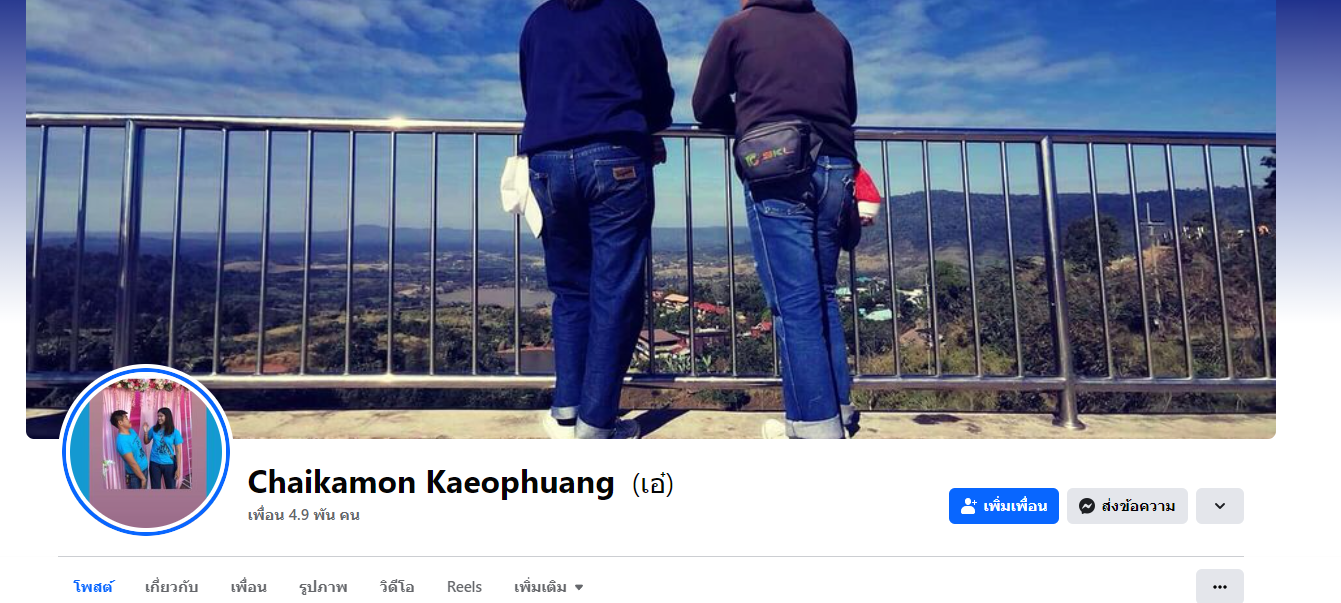Click the small triangle beside เพิ่มเติม
This screenshot has width=1341, height=603.
click(x=578, y=588)
